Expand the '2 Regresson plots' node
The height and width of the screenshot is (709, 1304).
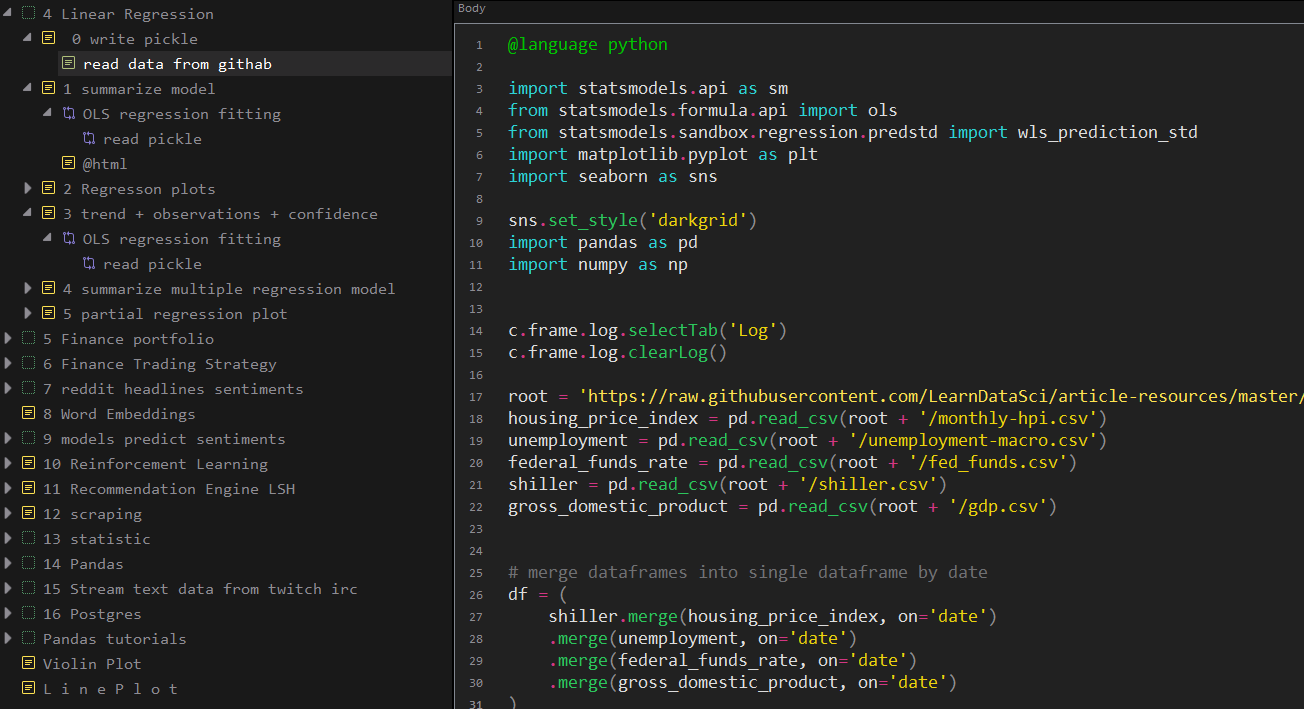(x=28, y=189)
